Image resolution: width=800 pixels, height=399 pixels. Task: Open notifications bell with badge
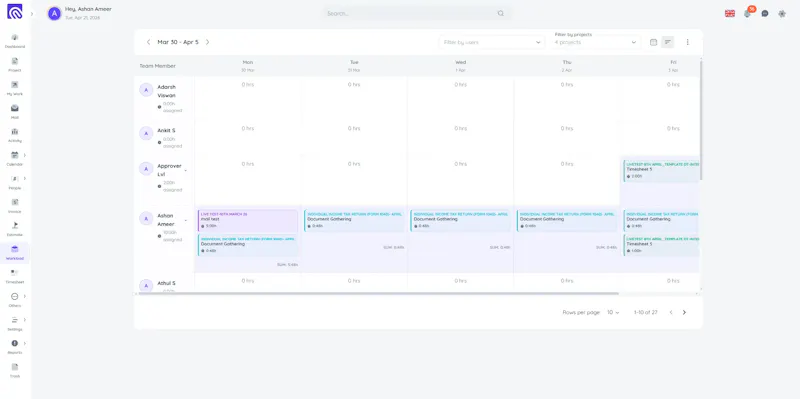point(747,13)
